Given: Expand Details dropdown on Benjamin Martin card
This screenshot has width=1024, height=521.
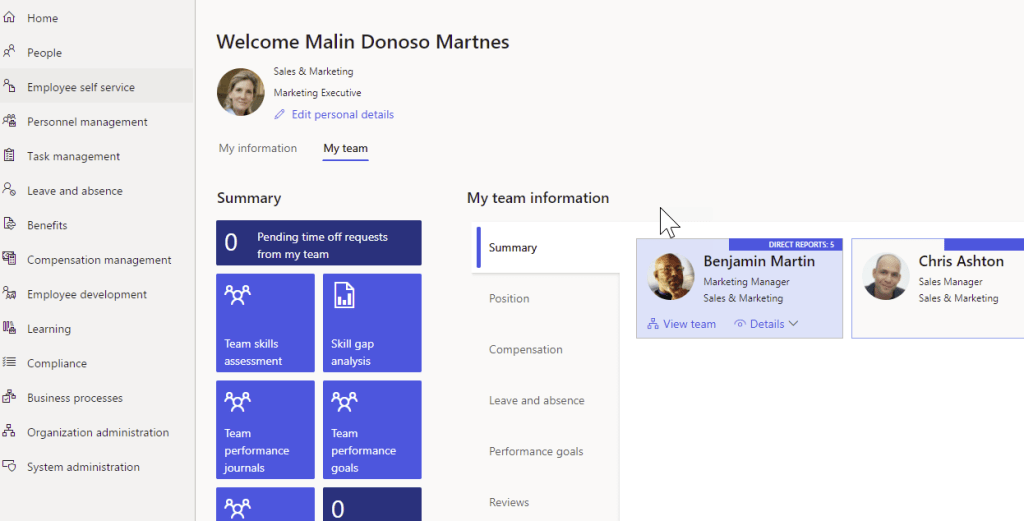Looking at the screenshot, I should click(766, 324).
